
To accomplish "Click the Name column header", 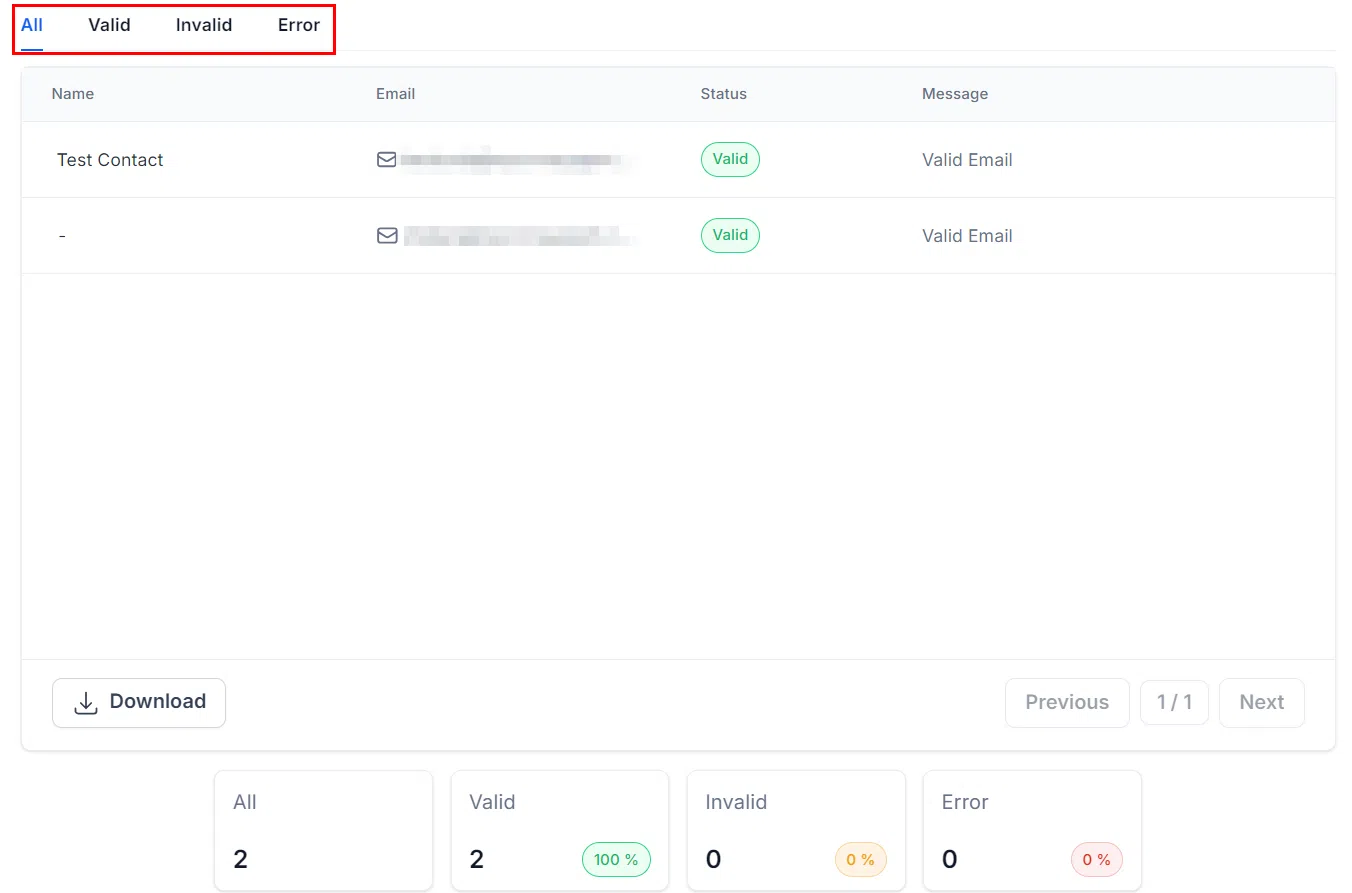I will [73, 94].
